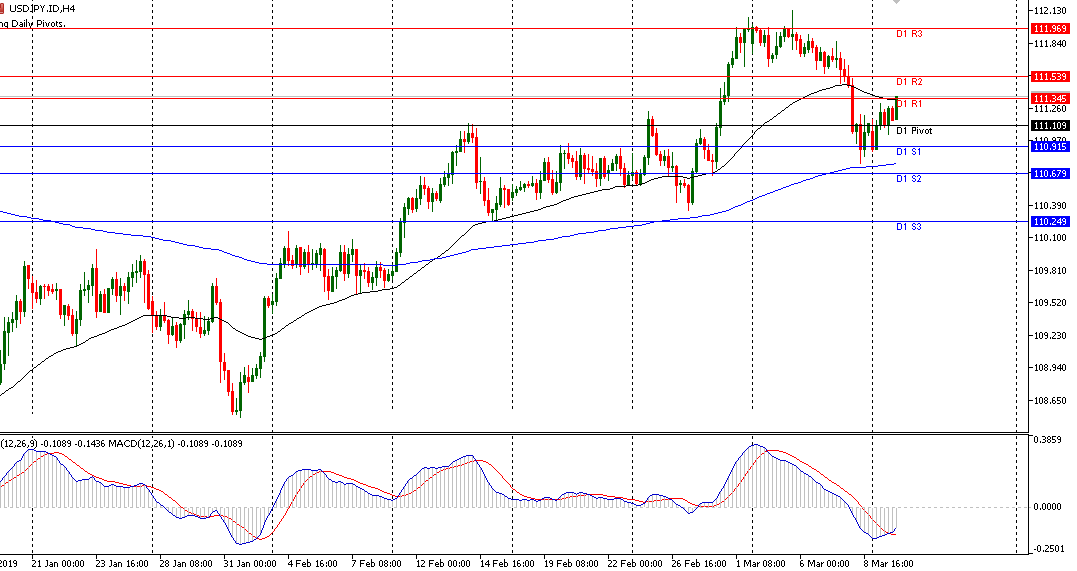This screenshot has width=1077, height=571.
Task: Click the D1 S1 pivot label
Action: pyautogui.click(x=908, y=152)
